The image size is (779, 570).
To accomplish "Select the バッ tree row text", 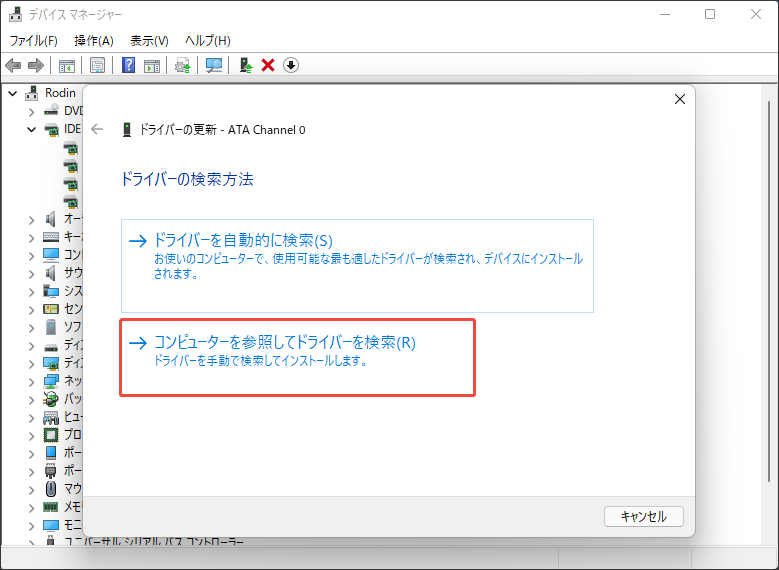I will click(x=73, y=399).
